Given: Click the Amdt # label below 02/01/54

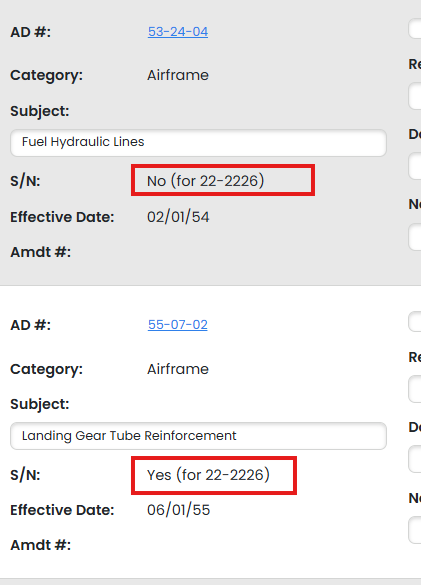Looking at the screenshot, I should pyautogui.click(x=40, y=252).
